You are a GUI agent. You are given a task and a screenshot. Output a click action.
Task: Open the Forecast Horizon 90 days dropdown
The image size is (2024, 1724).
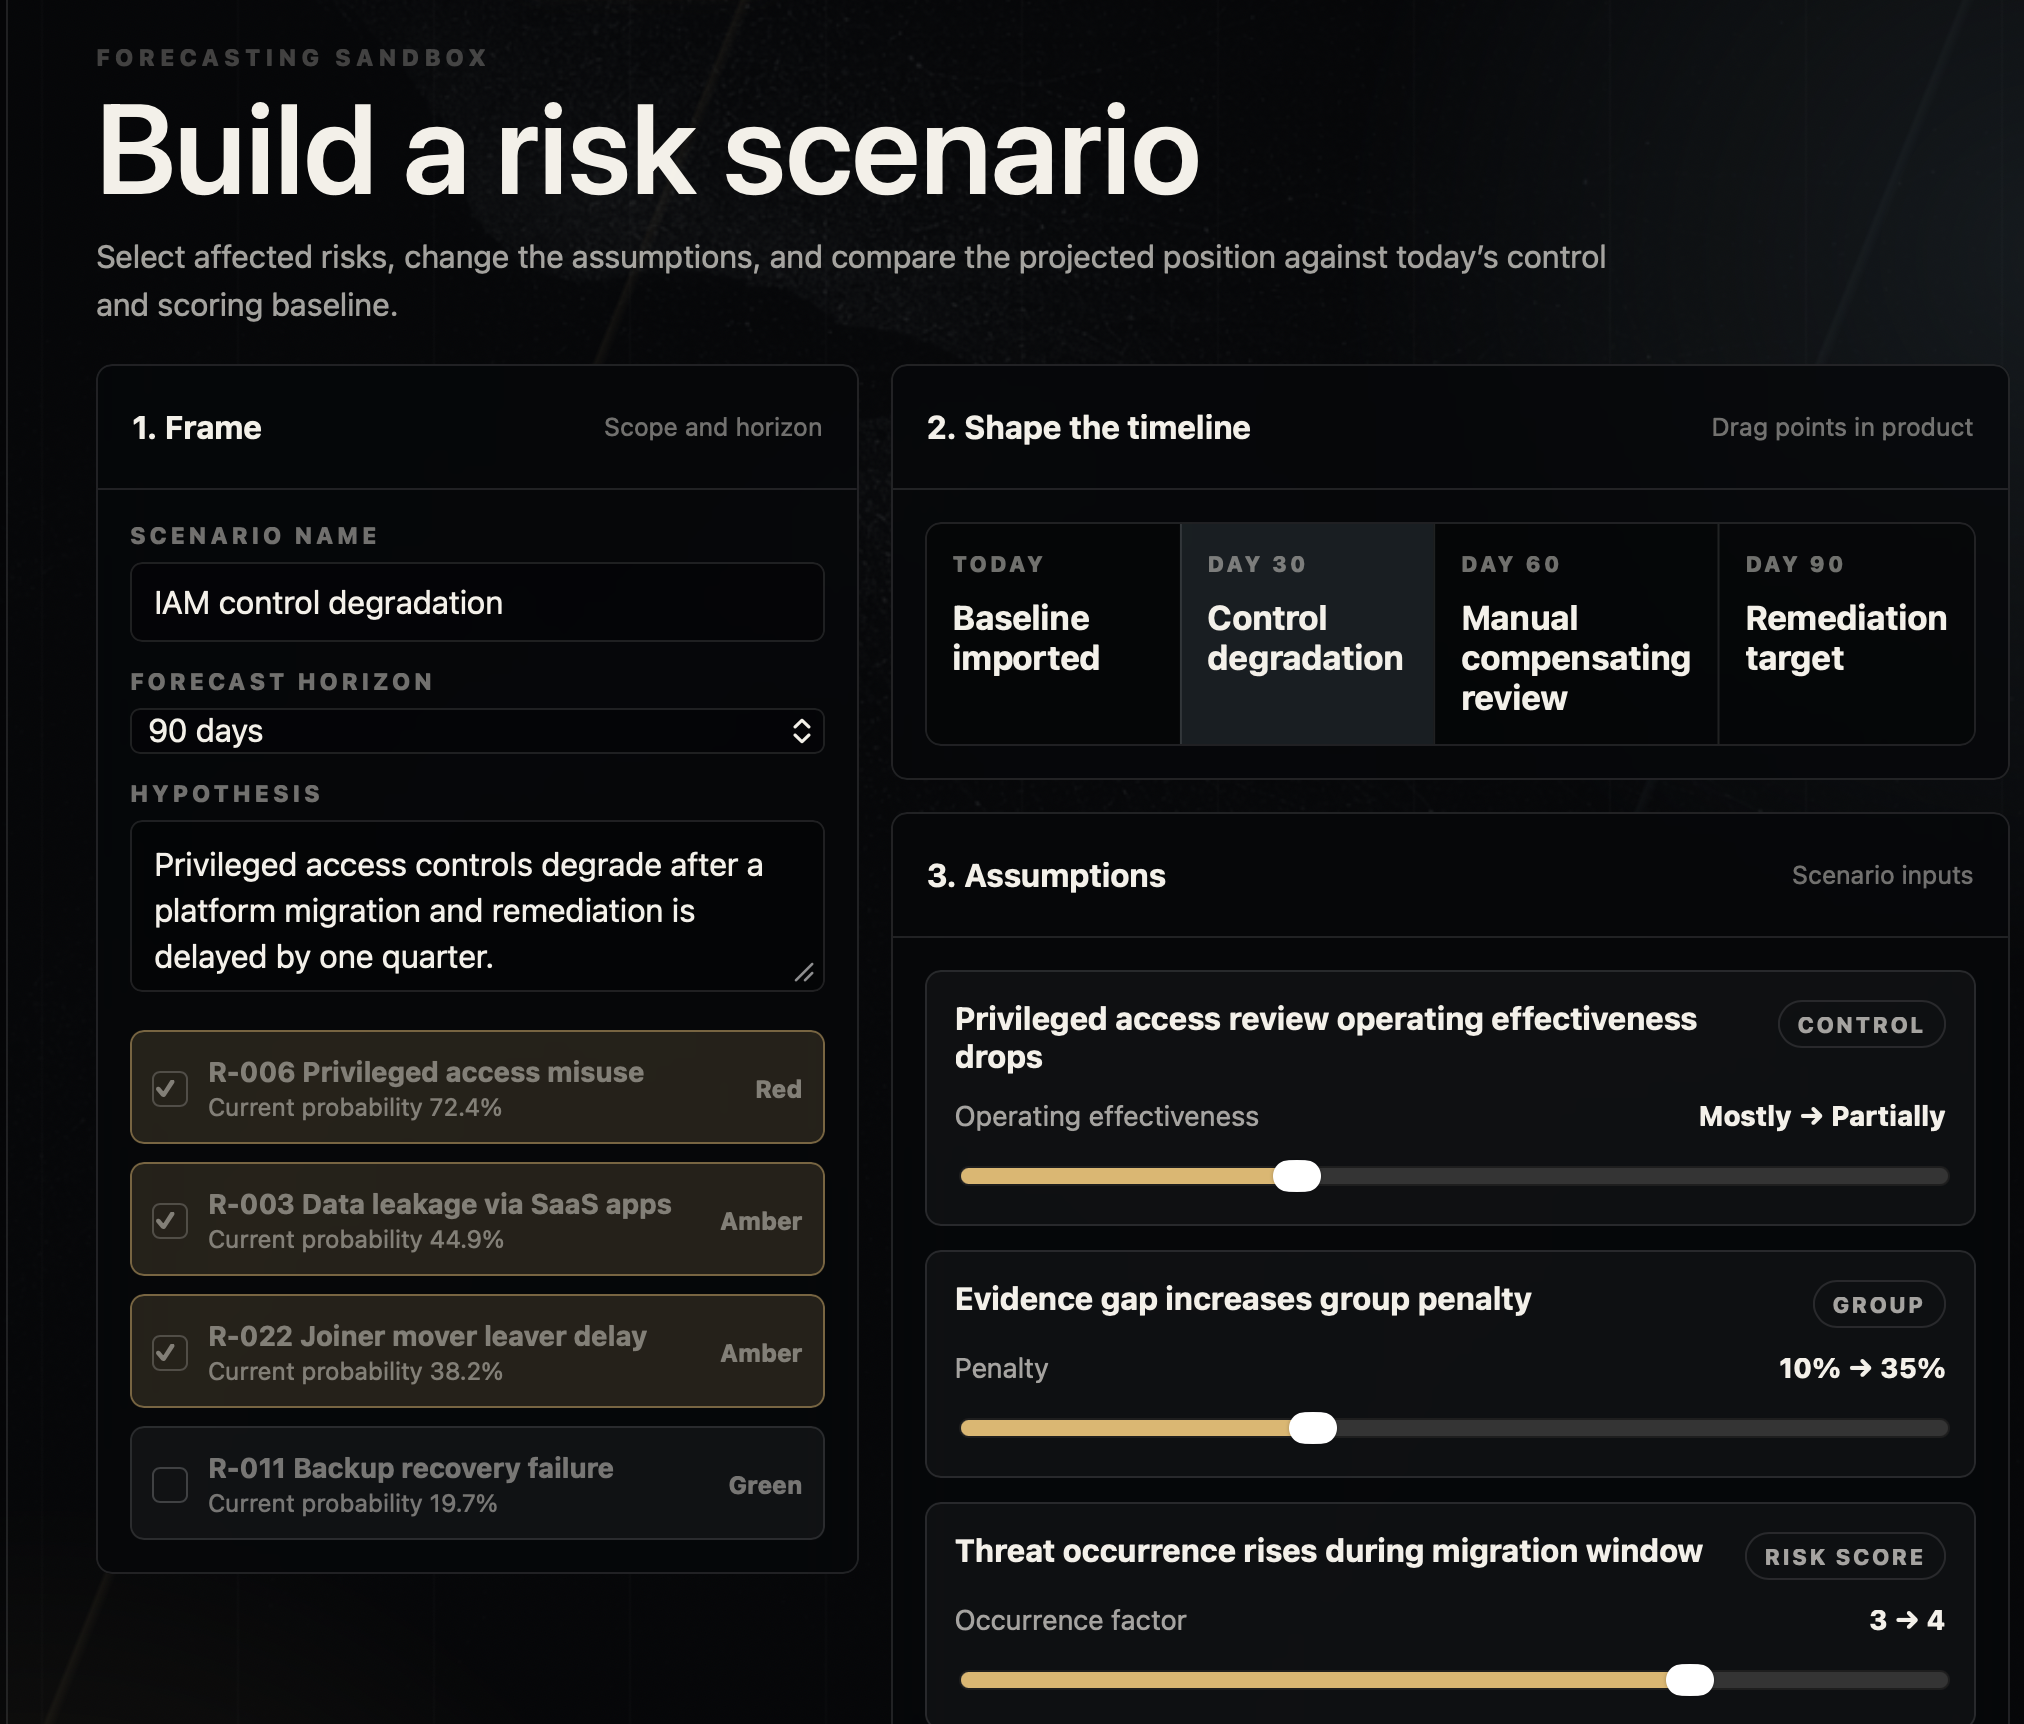pos(477,731)
